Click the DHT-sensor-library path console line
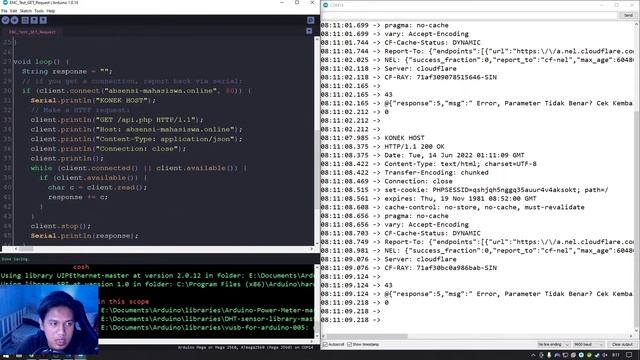 coord(207,319)
